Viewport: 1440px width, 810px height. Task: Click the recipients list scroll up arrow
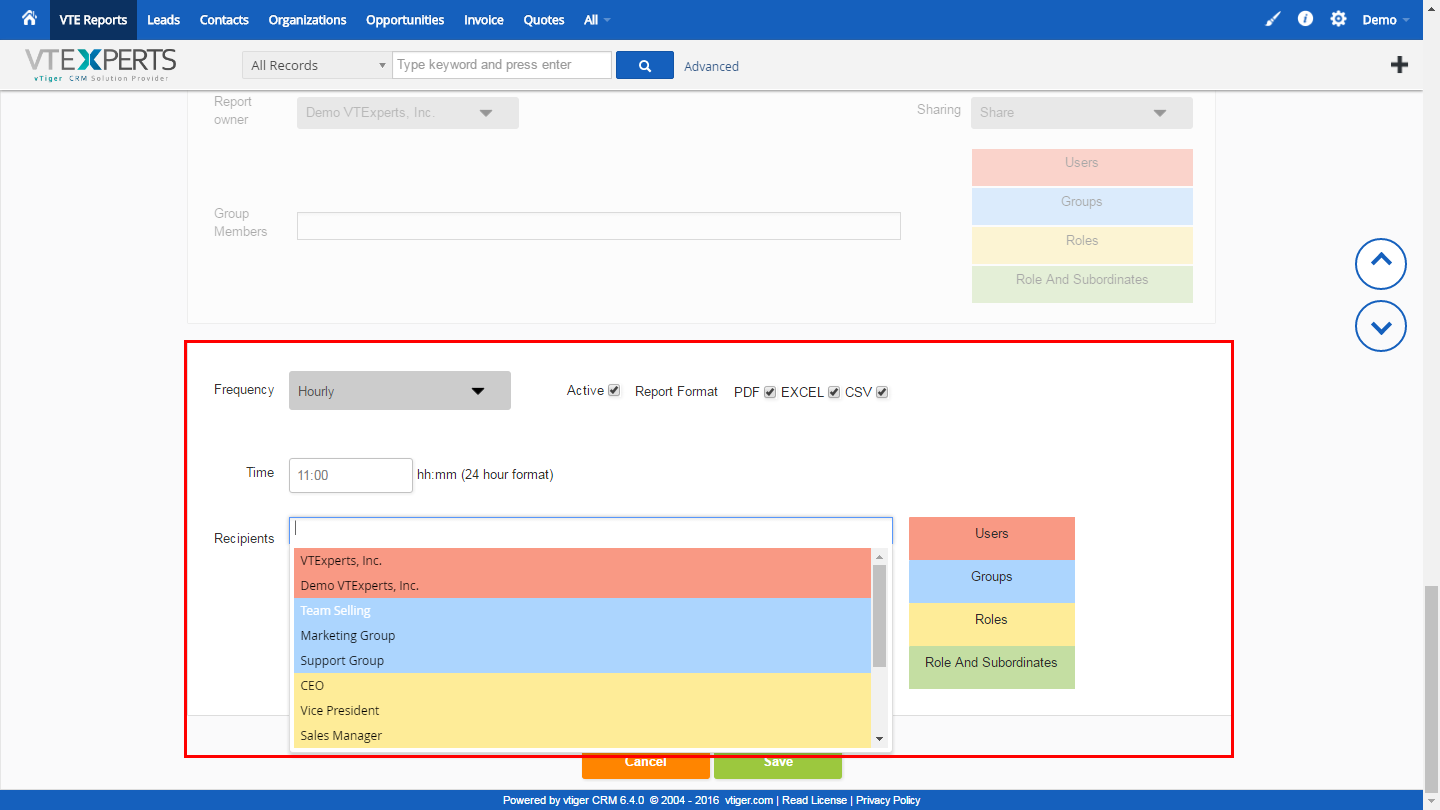pos(880,556)
